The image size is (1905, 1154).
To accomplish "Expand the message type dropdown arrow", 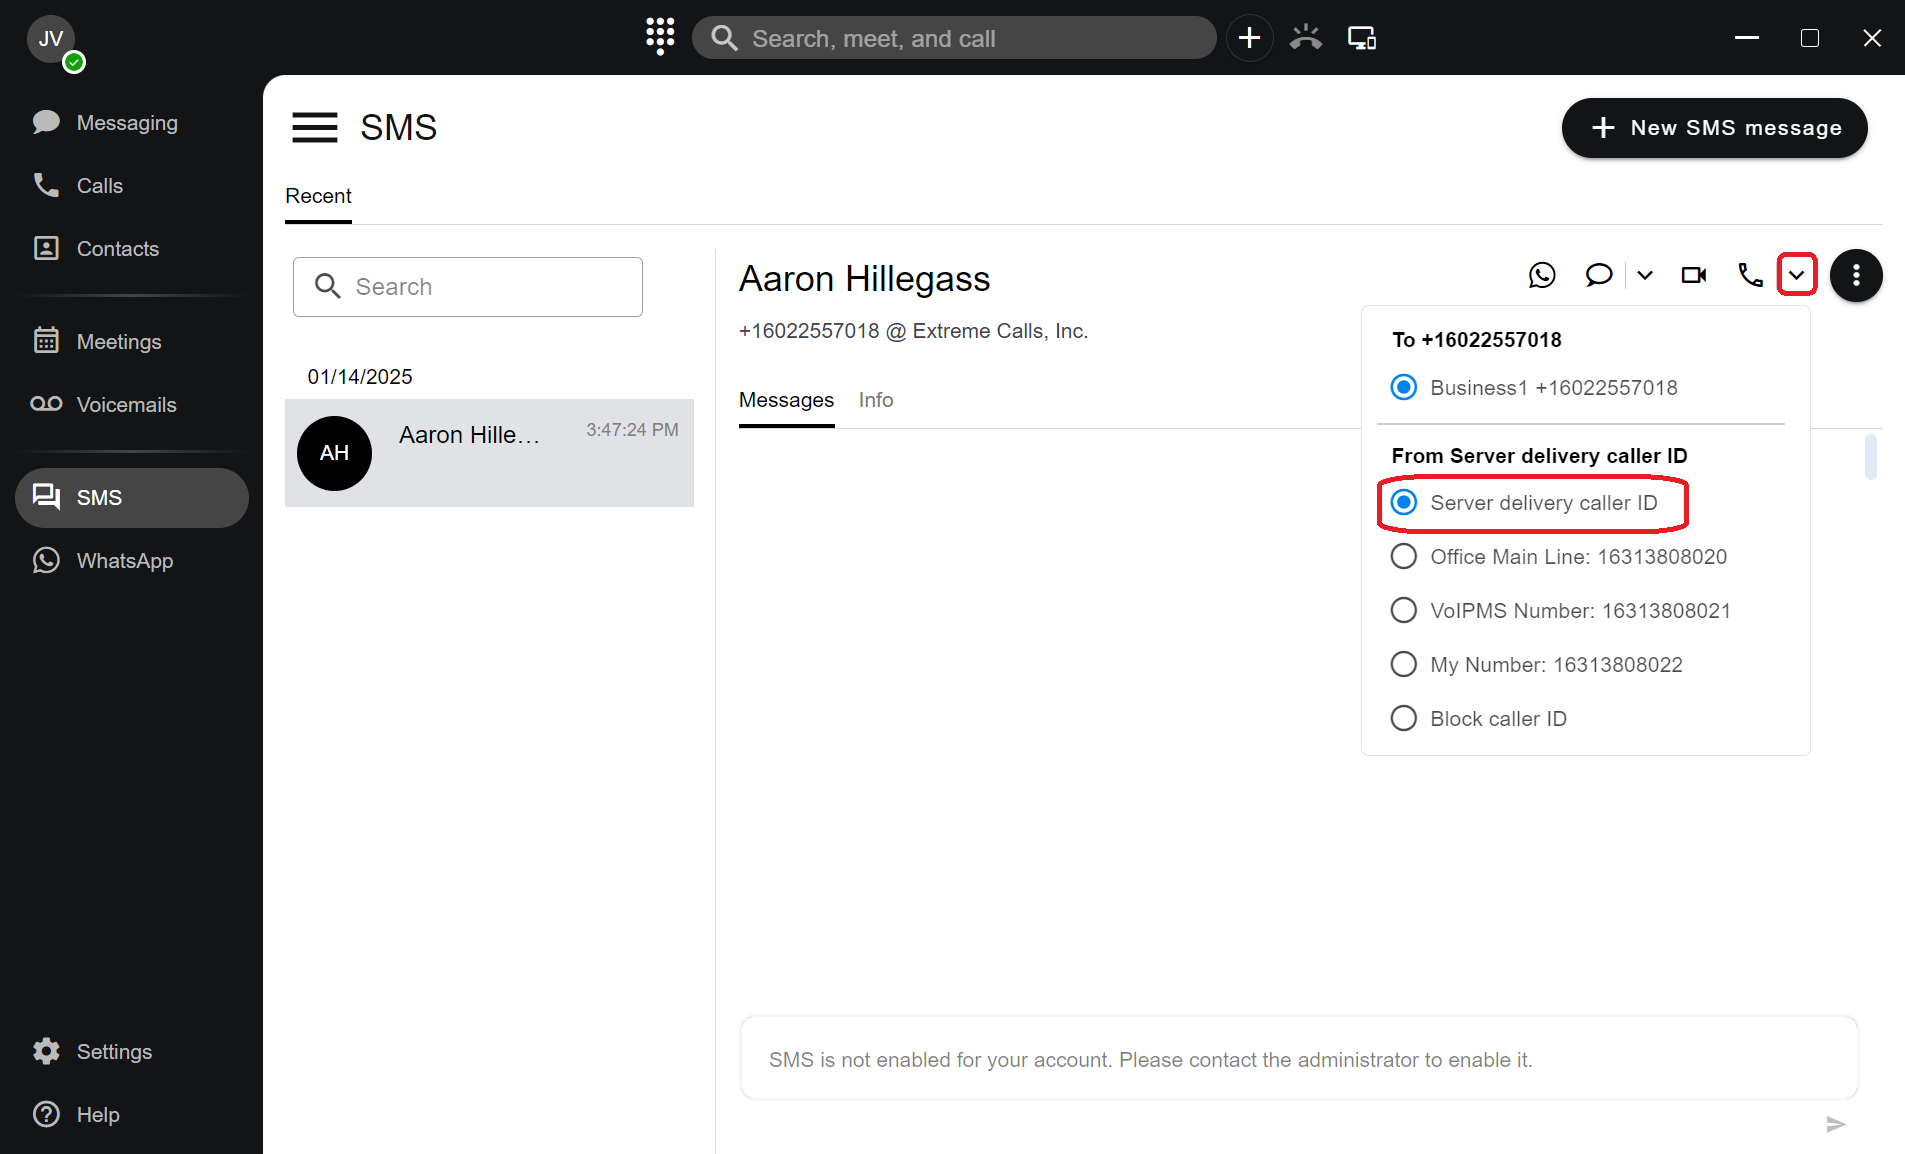I will click(x=1645, y=275).
